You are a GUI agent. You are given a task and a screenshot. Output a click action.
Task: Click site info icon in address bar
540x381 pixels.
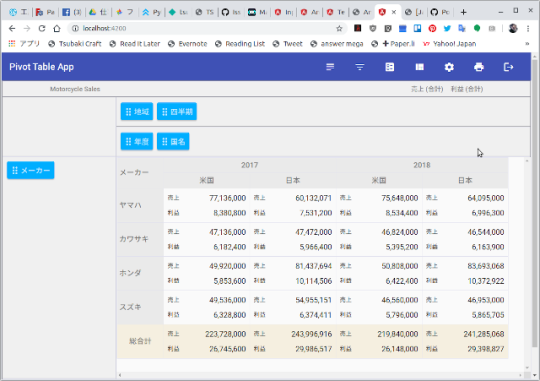(x=75, y=28)
